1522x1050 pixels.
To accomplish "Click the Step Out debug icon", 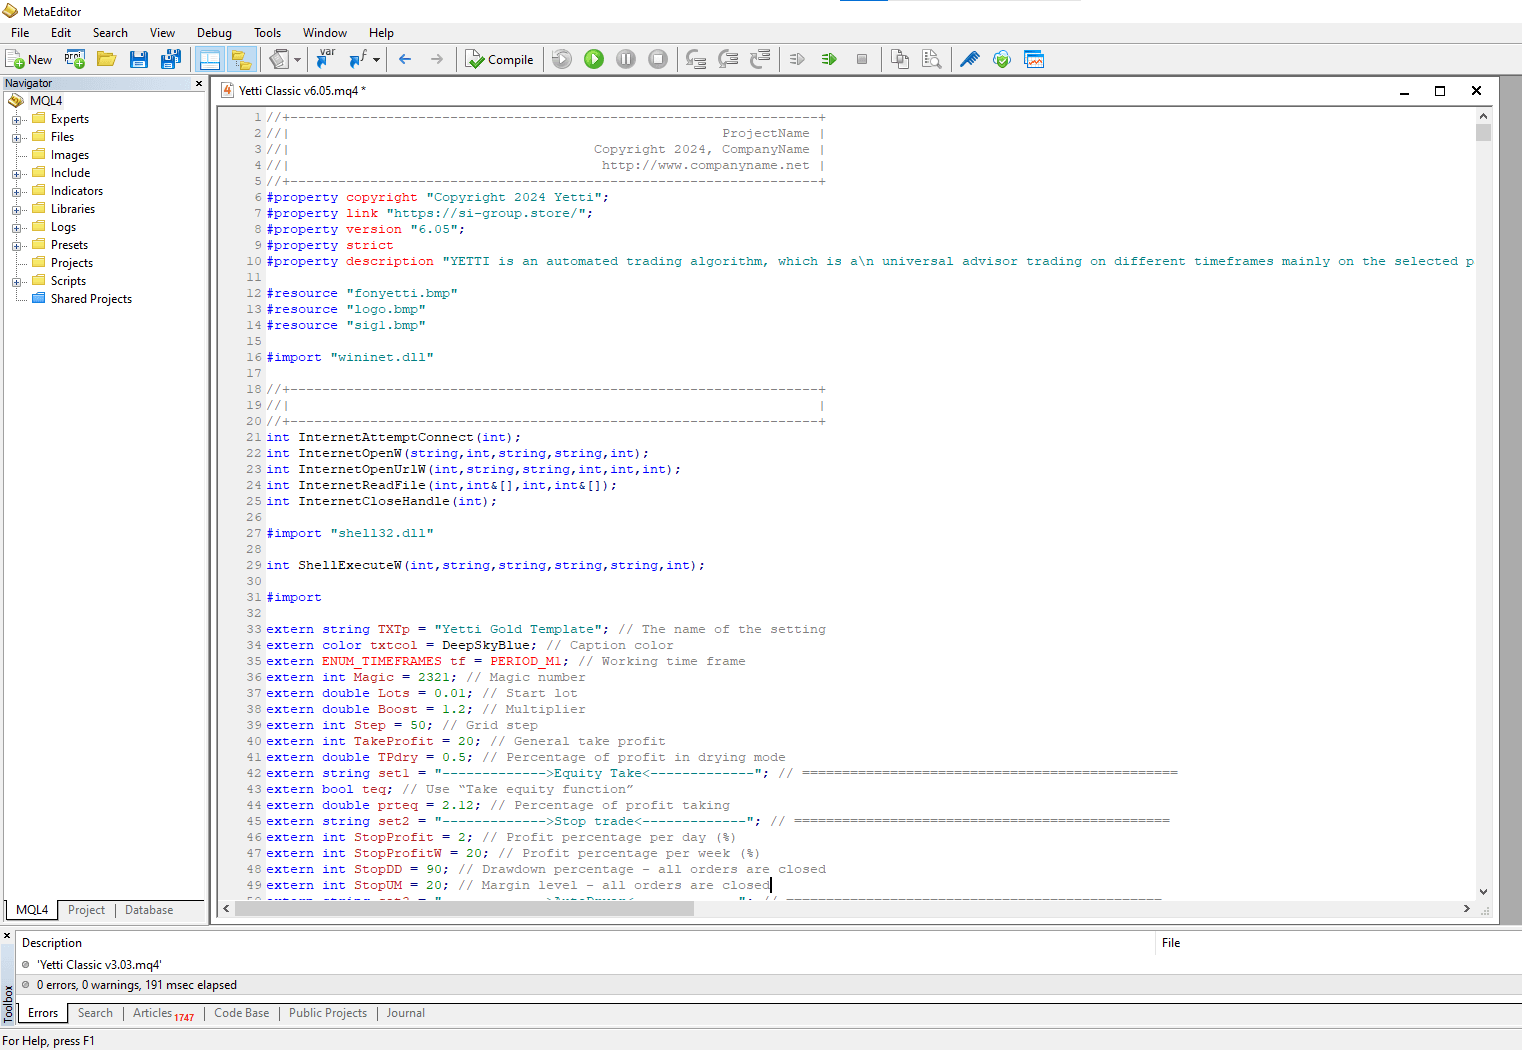I will click(760, 60).
